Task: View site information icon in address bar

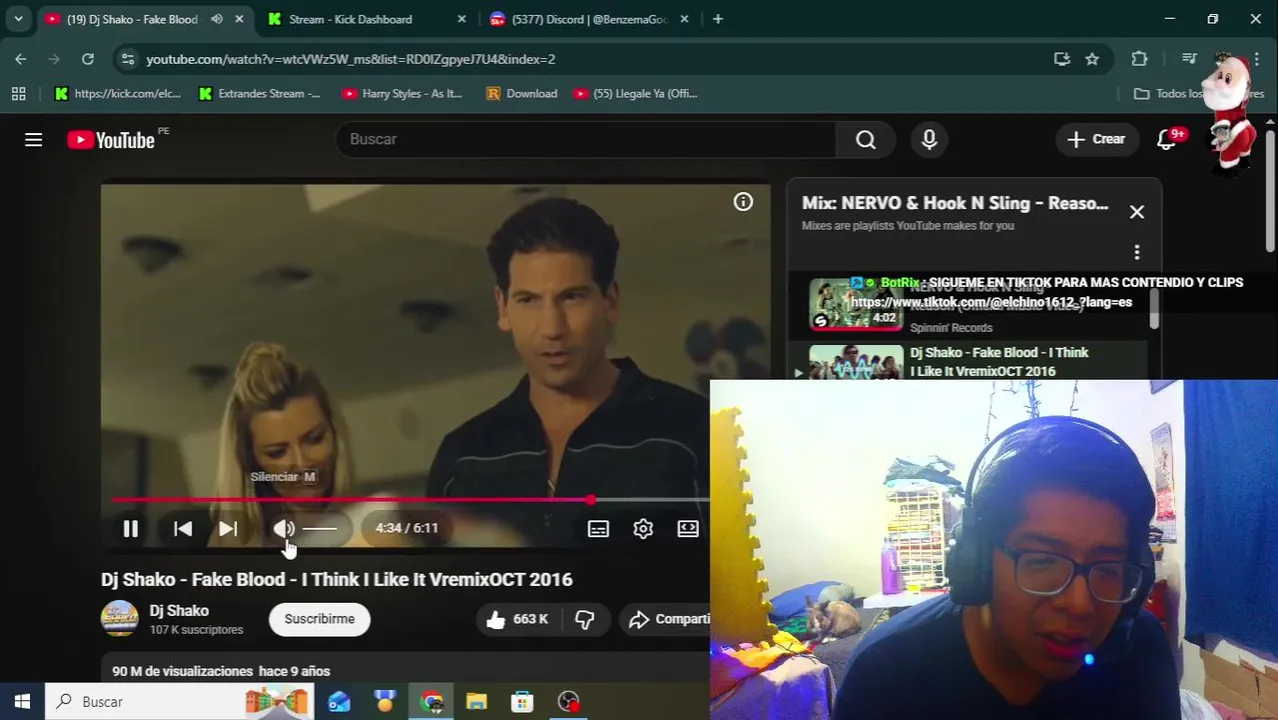Action: pos(127,59)
